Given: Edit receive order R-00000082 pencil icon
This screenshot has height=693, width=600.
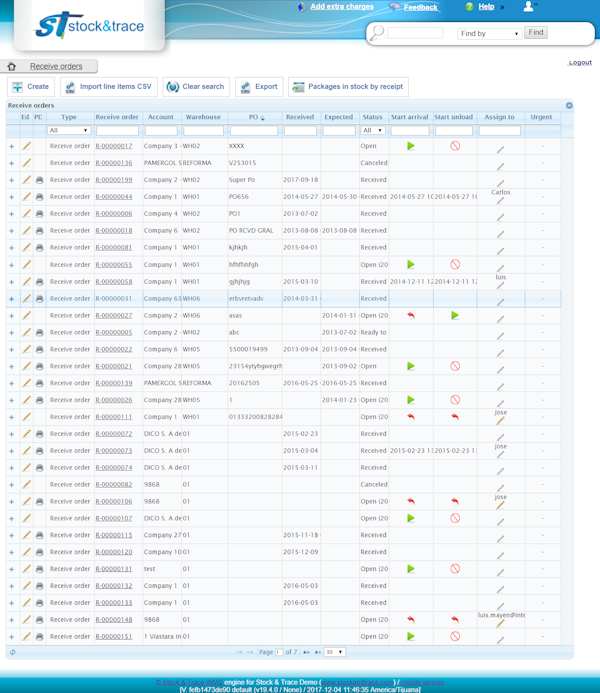Looking at the screenshot, I should [27, 484].
